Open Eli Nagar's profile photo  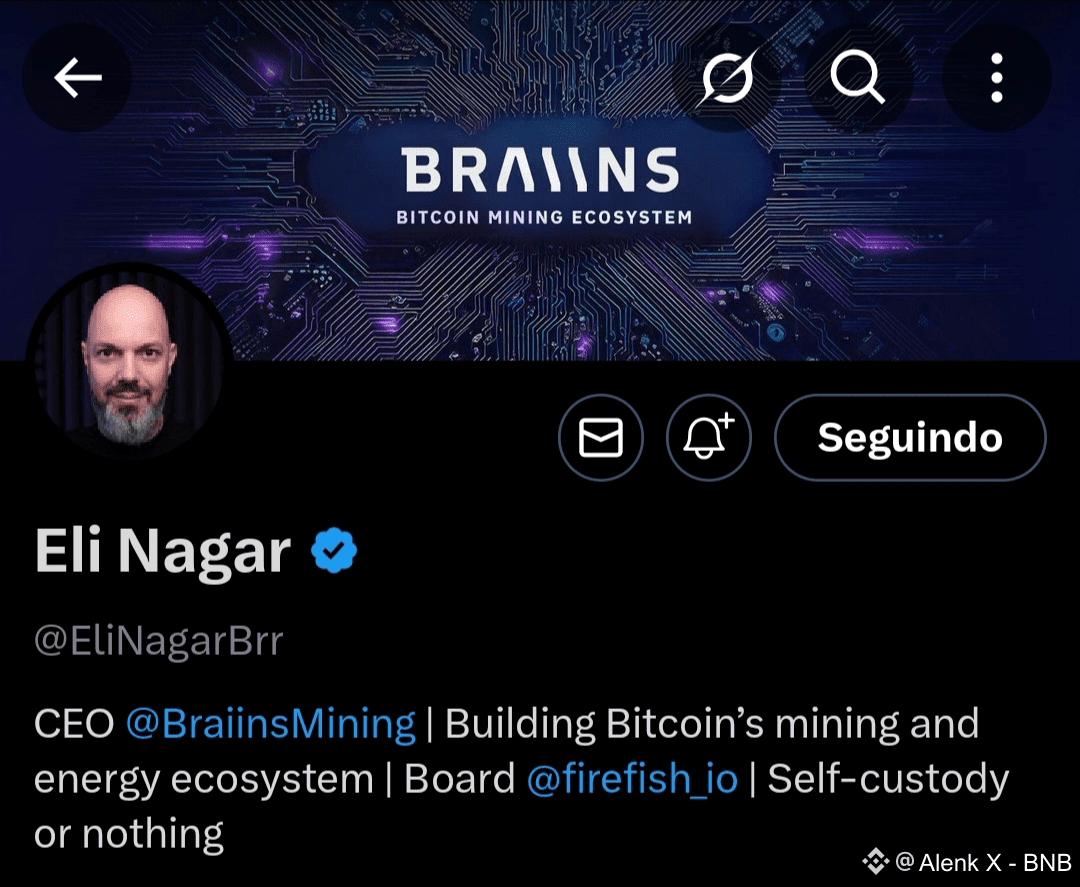(x=129, y=362)
